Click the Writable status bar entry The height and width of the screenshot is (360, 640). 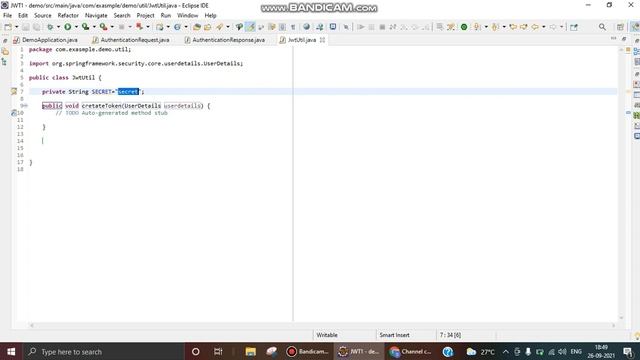pyautogui.click(x=327, y=335)
